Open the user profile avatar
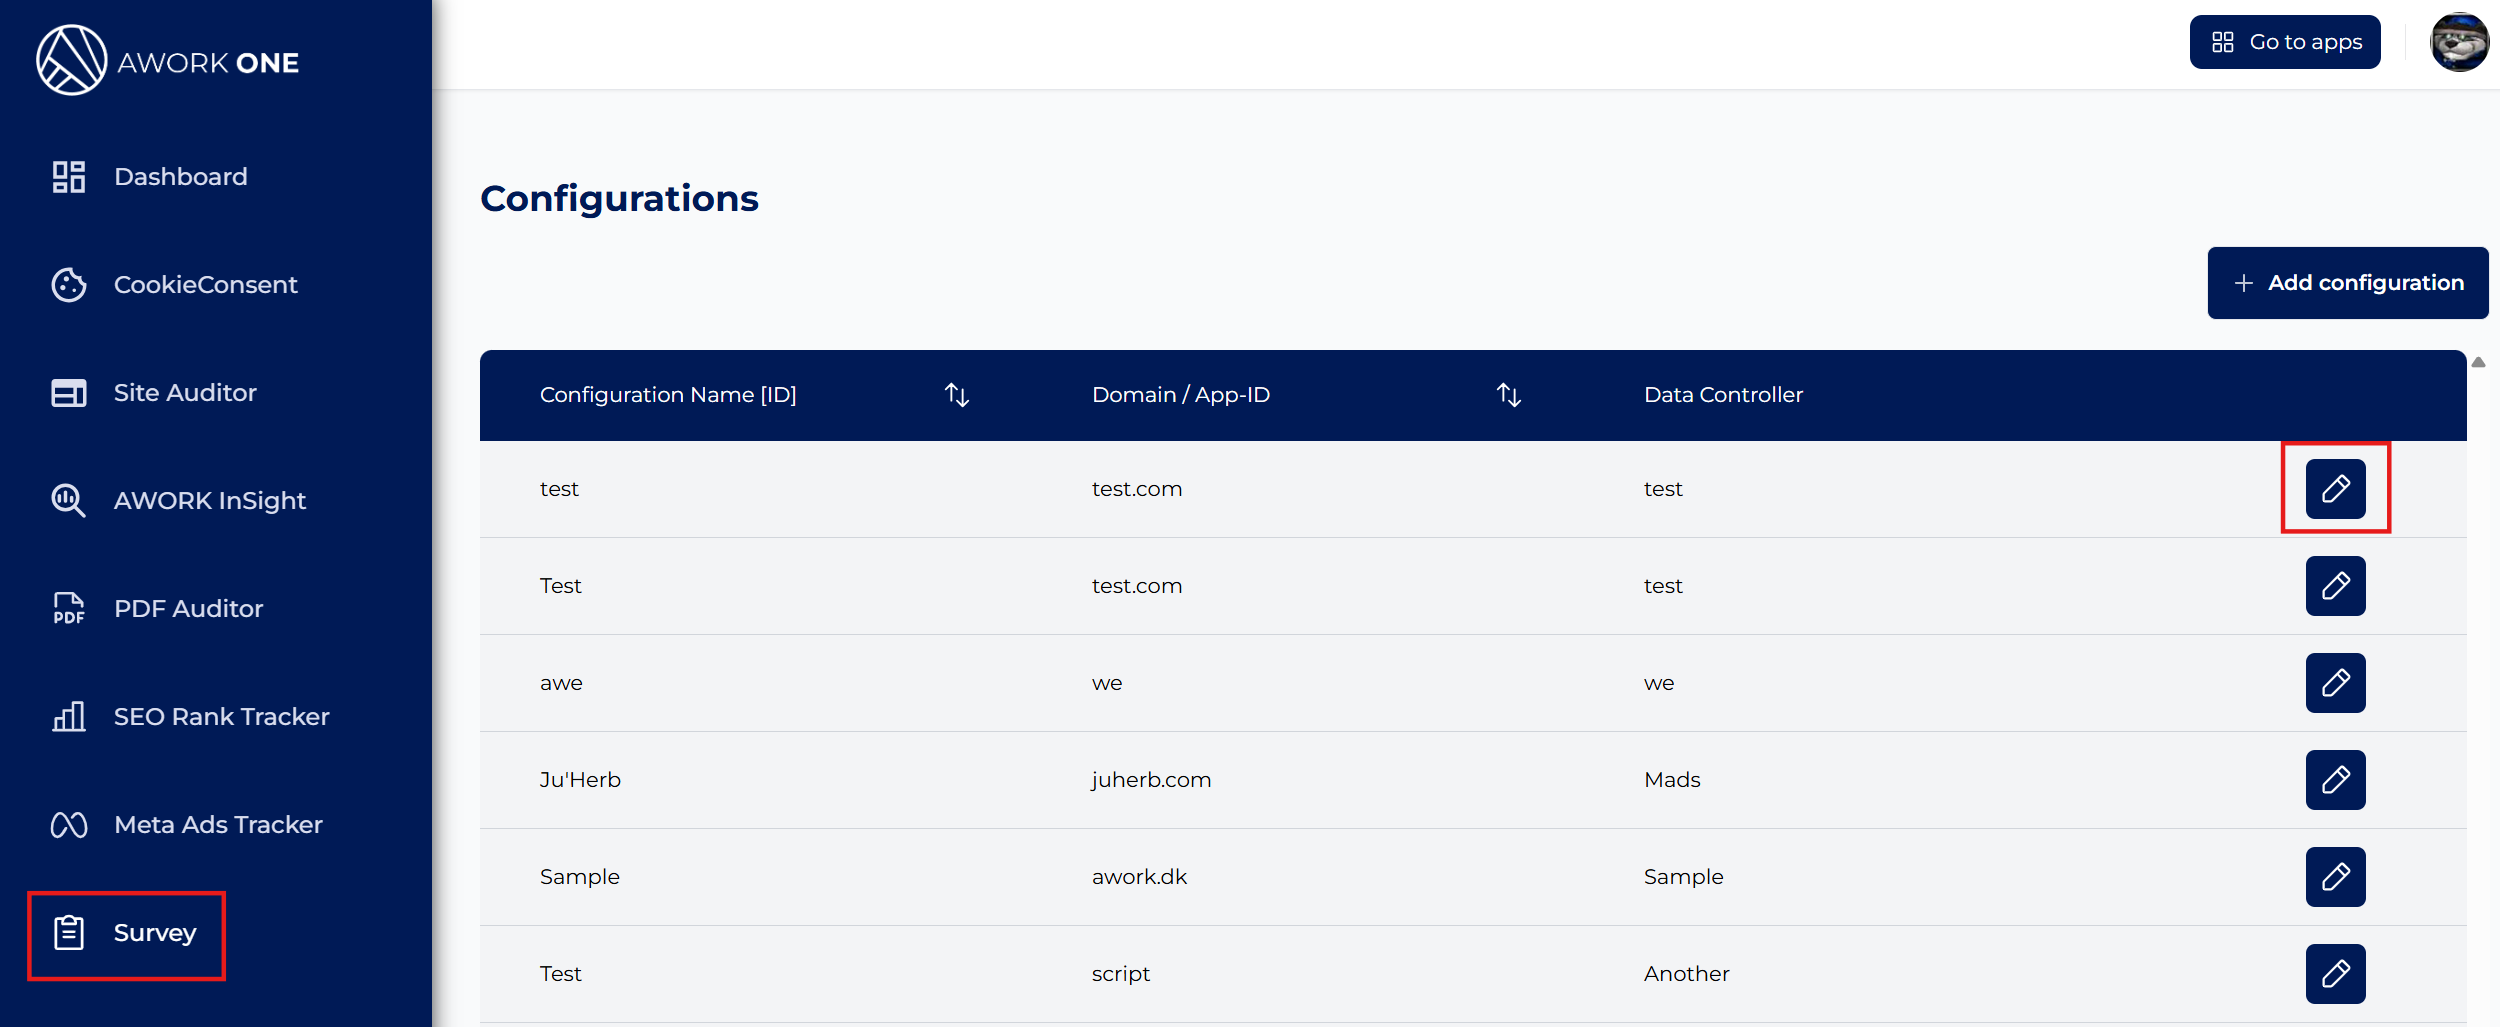The image size is (2500, 1027). coord(2459,42)
